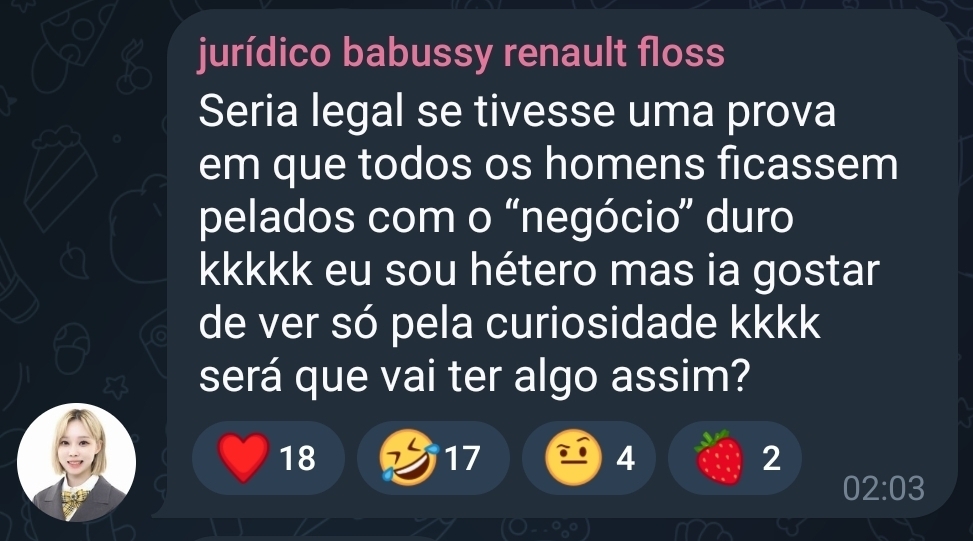Tap the red heart reaction emoji
The width and height of the screenshot is (973, 541).
click(x=243, y=458)
